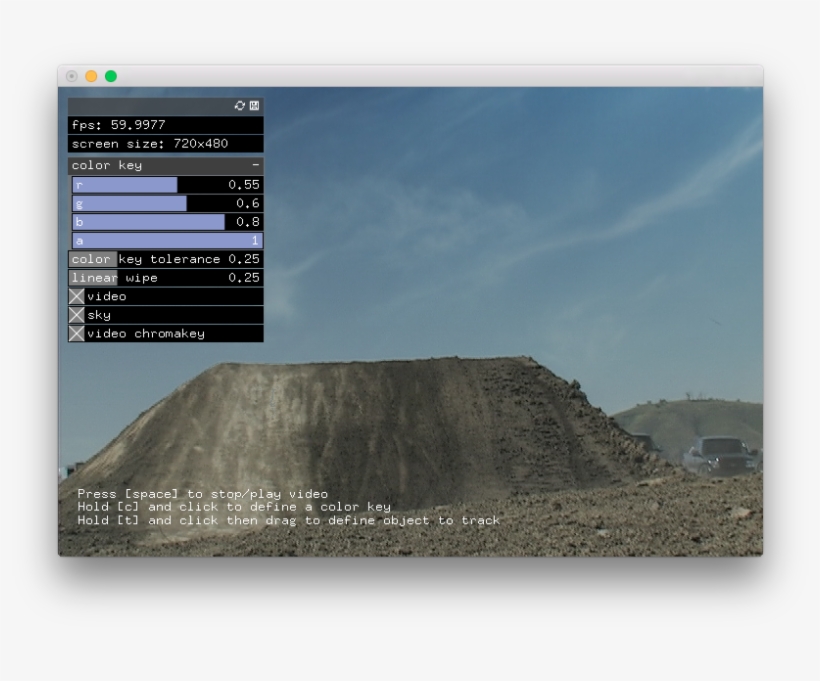Screen dimensions: 820x681
Task: Click the save settings floppy icon
Action: click(254, 106)
